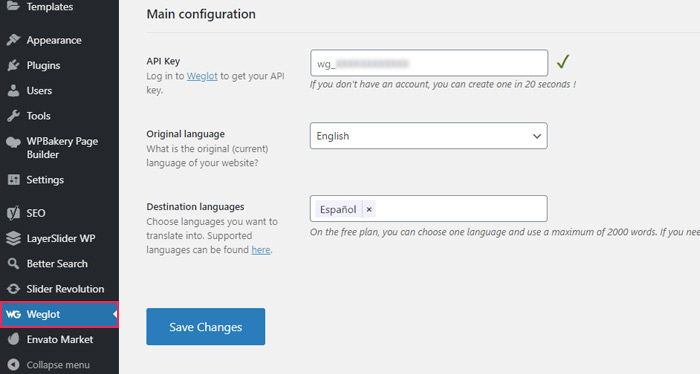Click the Main configuration heading
The height and width of the screenshot is (374, 700).
point(201,14)
